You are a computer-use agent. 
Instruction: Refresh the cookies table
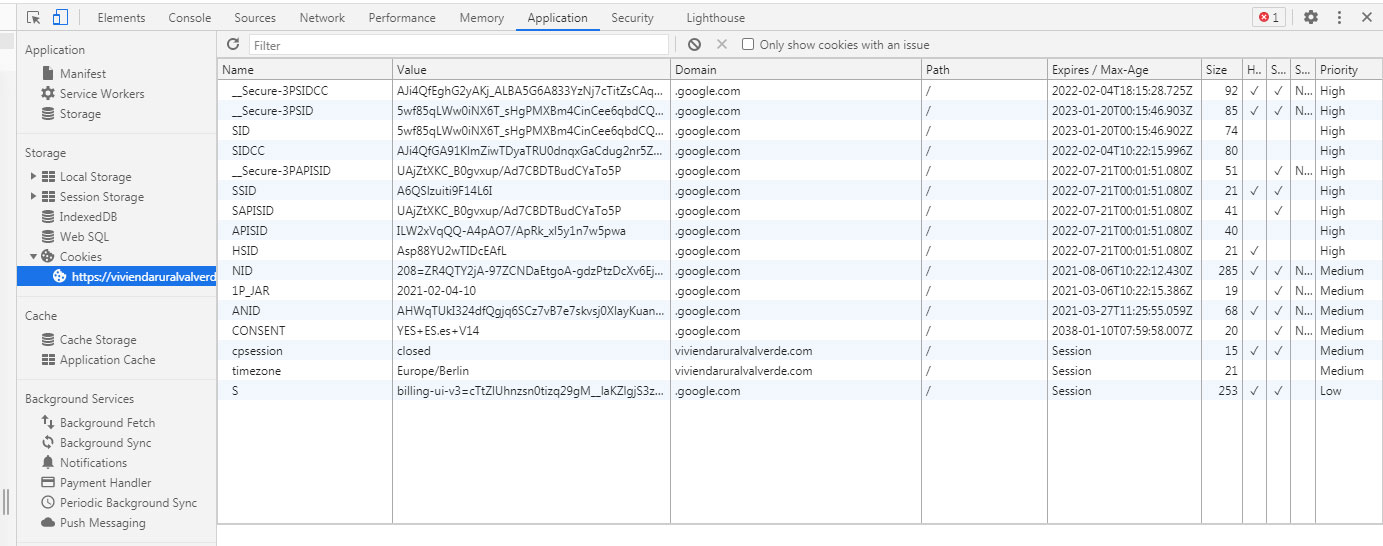click(233, 44)
